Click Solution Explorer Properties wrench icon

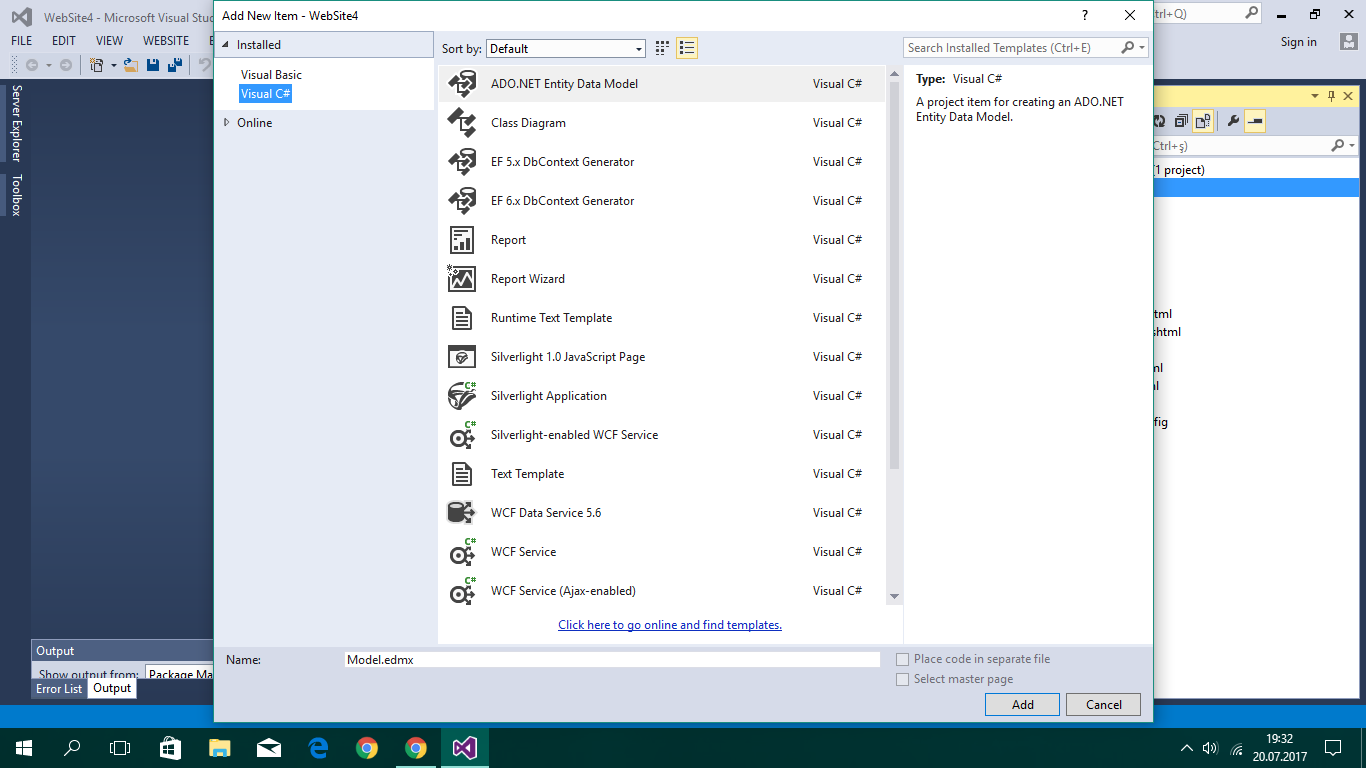[x=1233, y=121]
